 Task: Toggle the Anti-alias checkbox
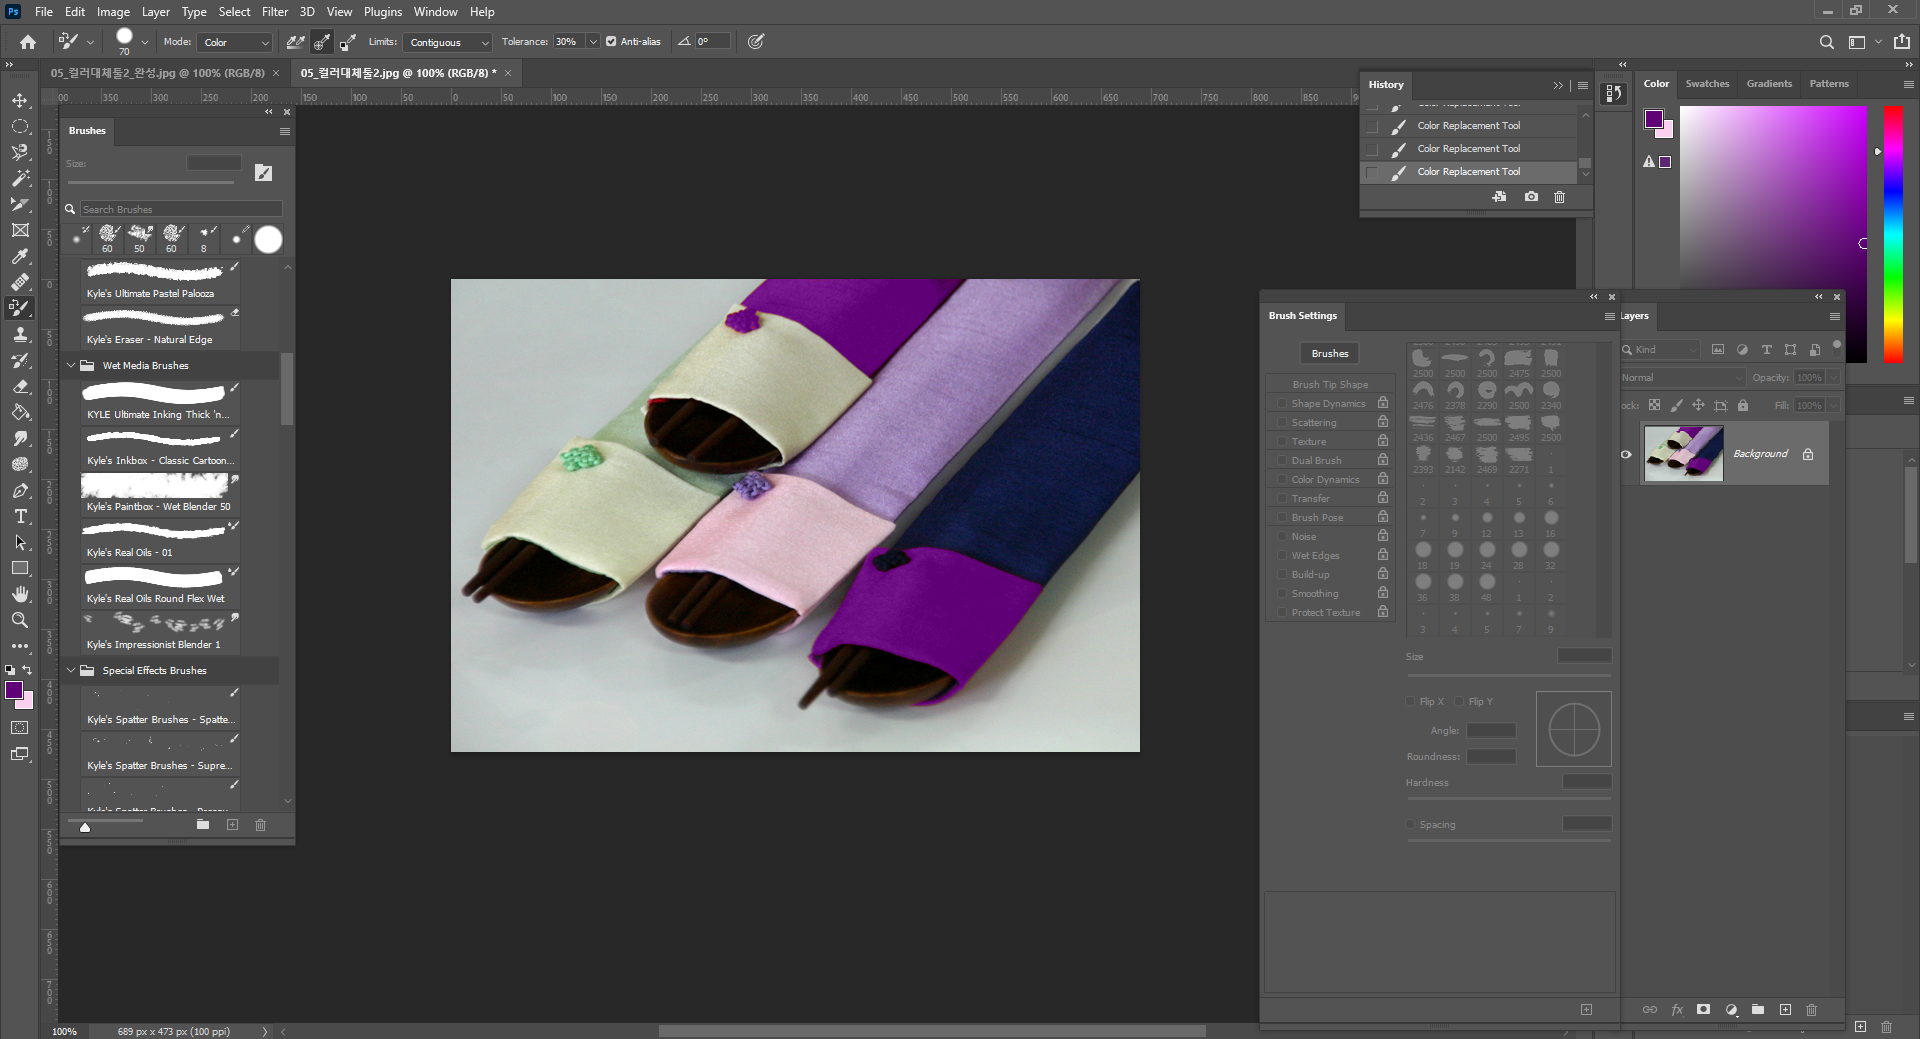[x=611, y=42]
